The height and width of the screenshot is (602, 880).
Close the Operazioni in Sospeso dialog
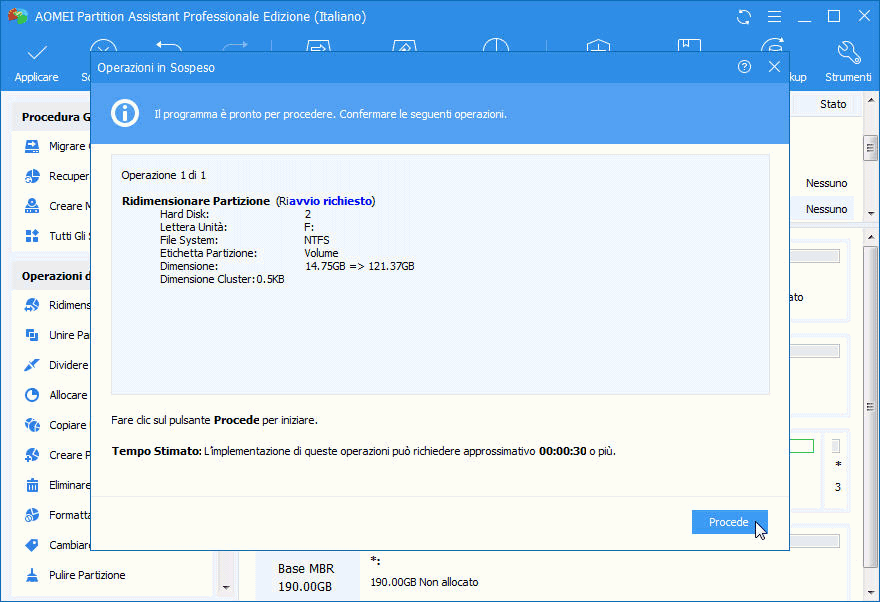pos(774,67)
